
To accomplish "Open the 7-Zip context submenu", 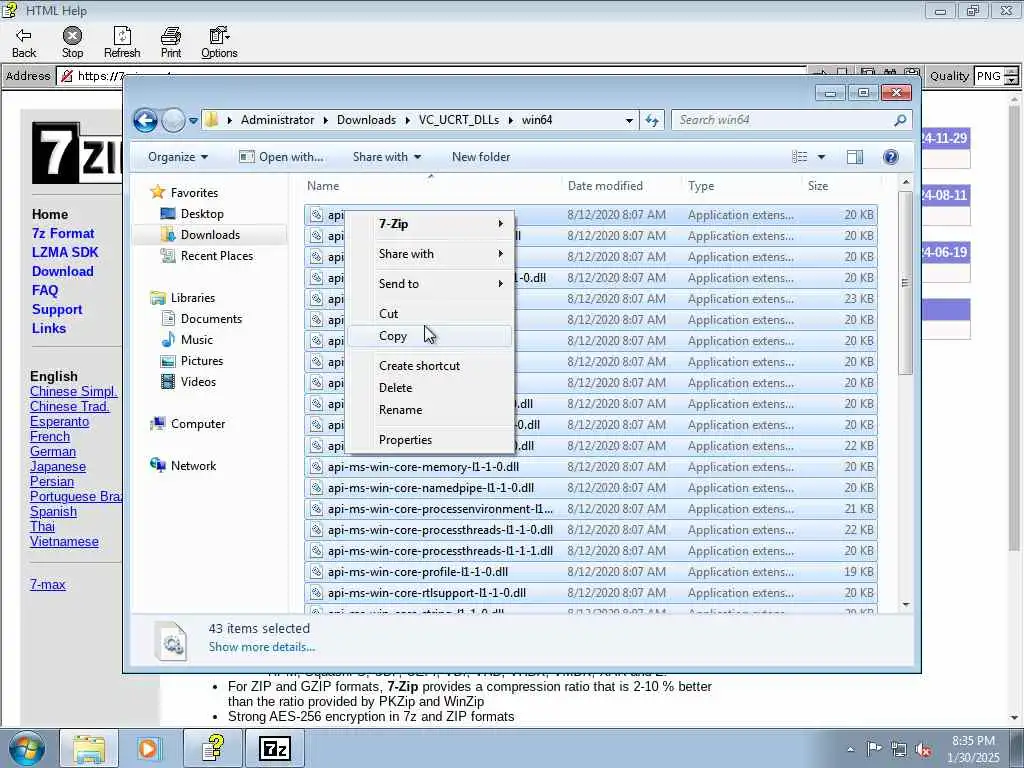I will pos(430,224).
